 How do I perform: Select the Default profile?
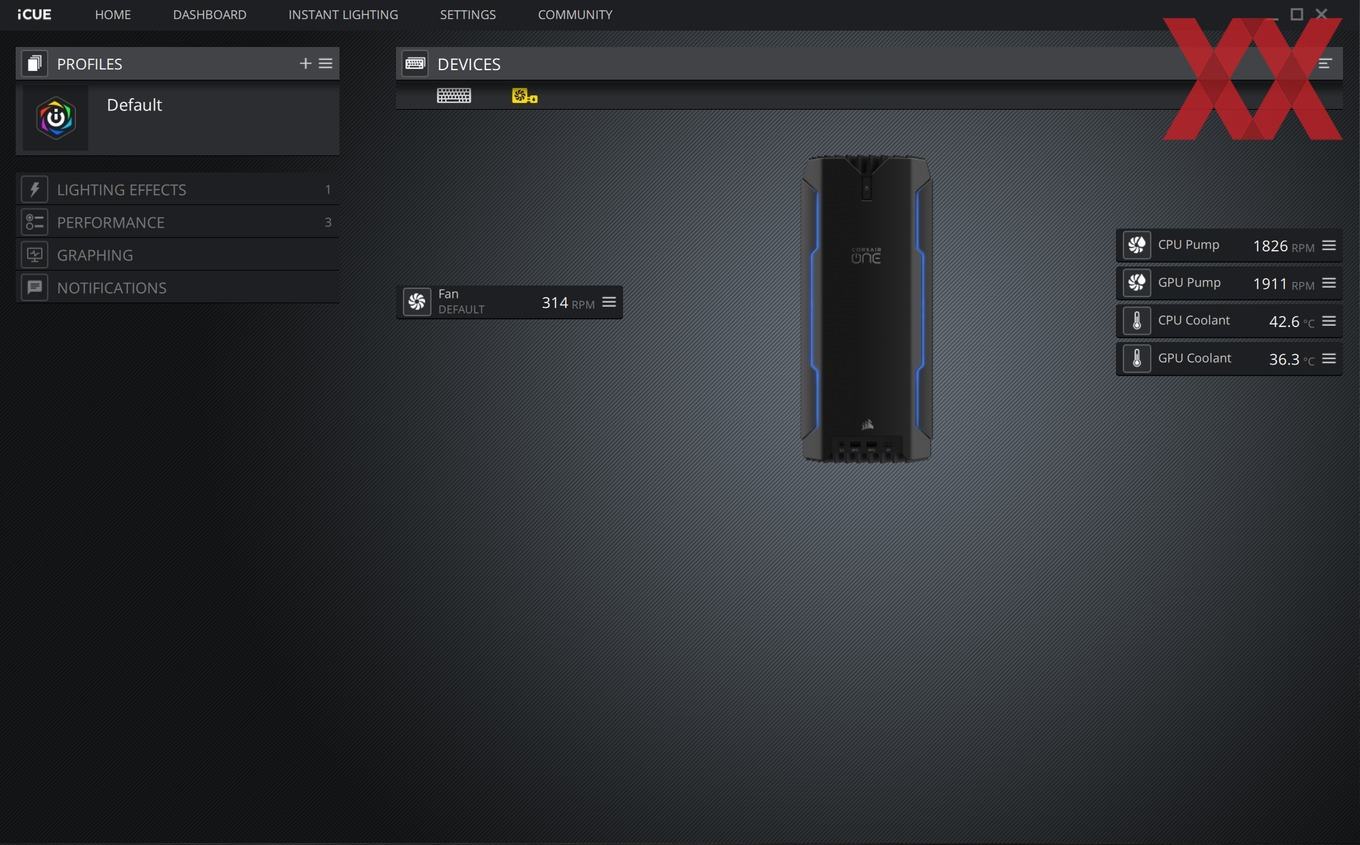click(x=178, y=118)
